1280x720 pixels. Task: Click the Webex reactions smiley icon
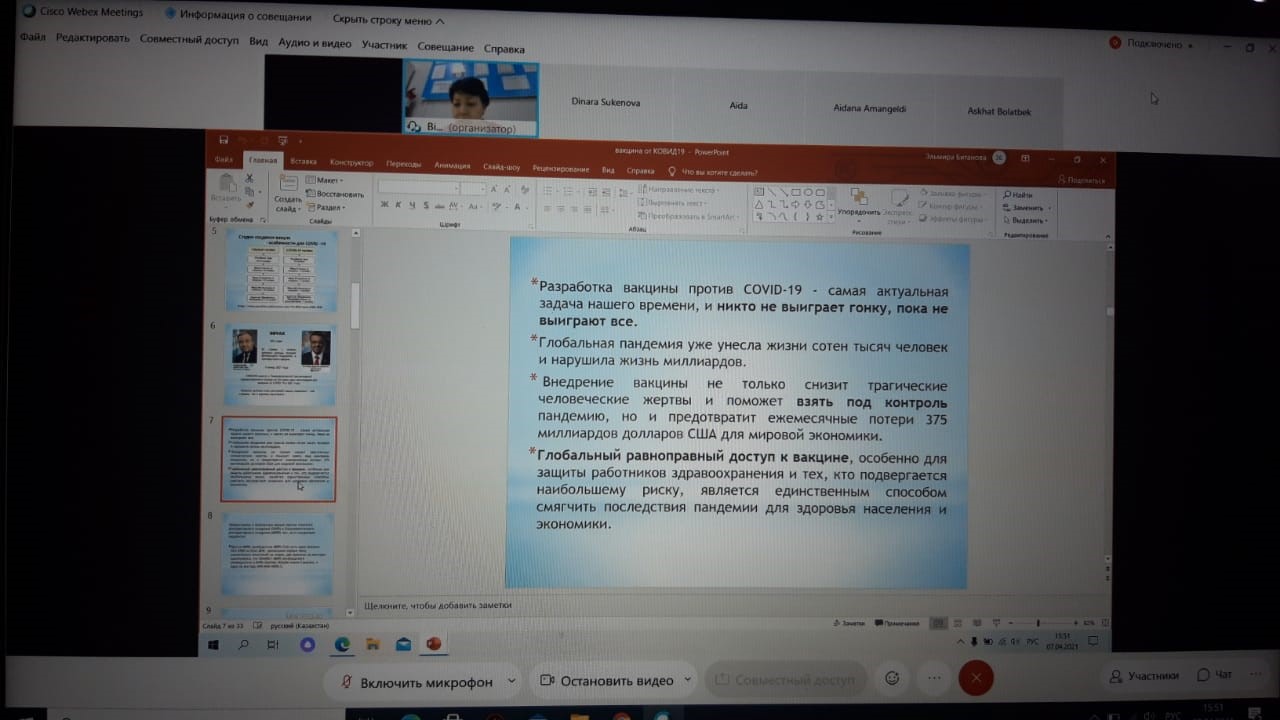pyautogui.click(x=892, y=679)
